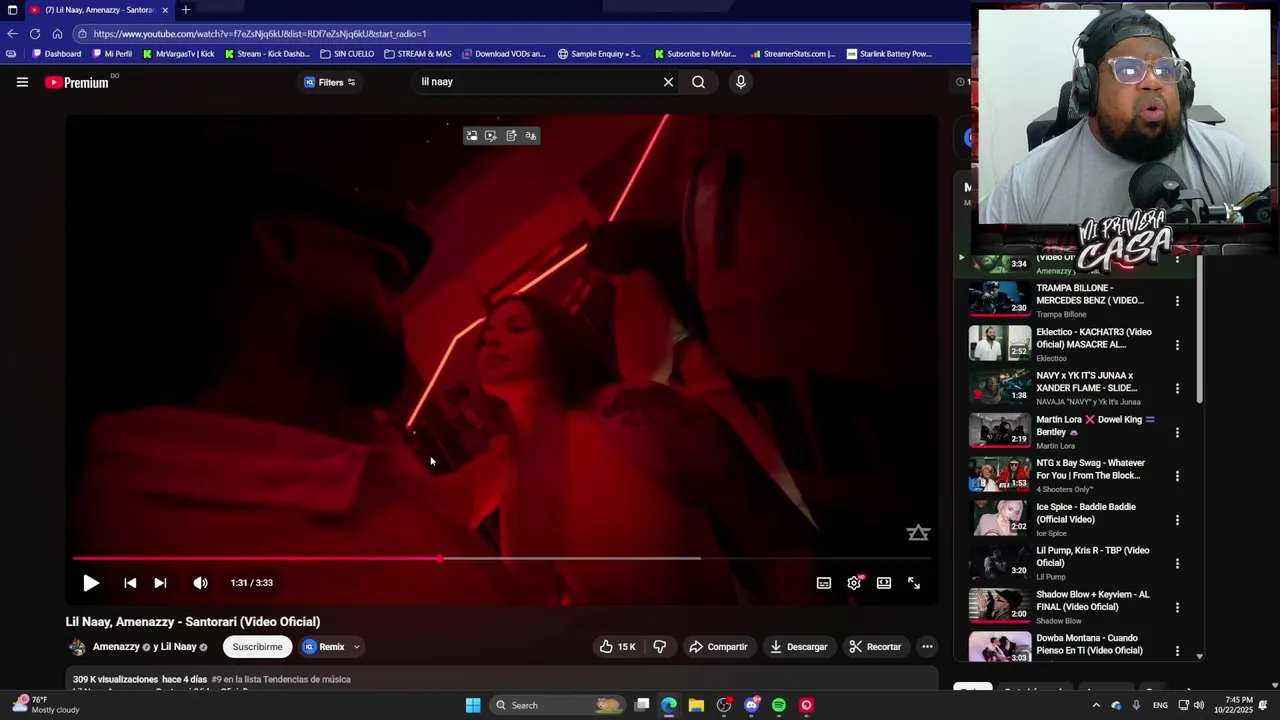Open options menu for Ice Spice Baddie Baddie
Screen dimensions: 1280x720
(1177, 520)
